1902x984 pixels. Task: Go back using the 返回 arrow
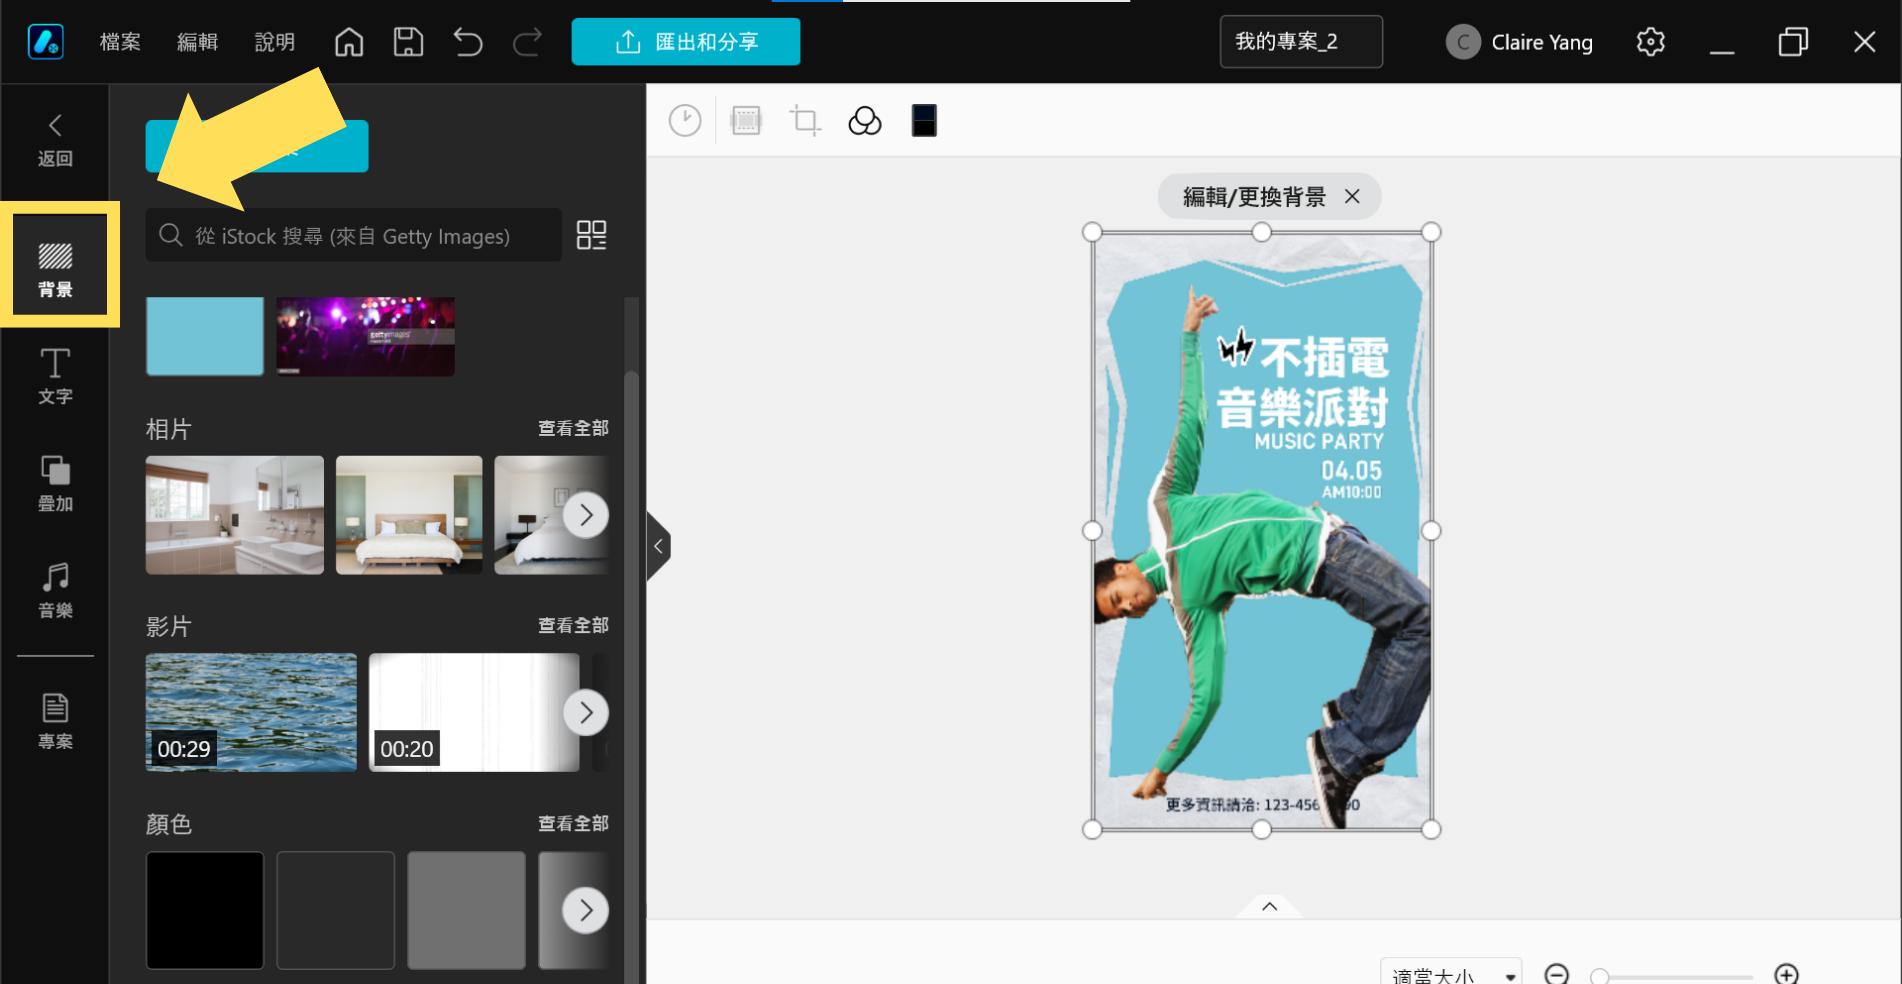pos(55,140)
